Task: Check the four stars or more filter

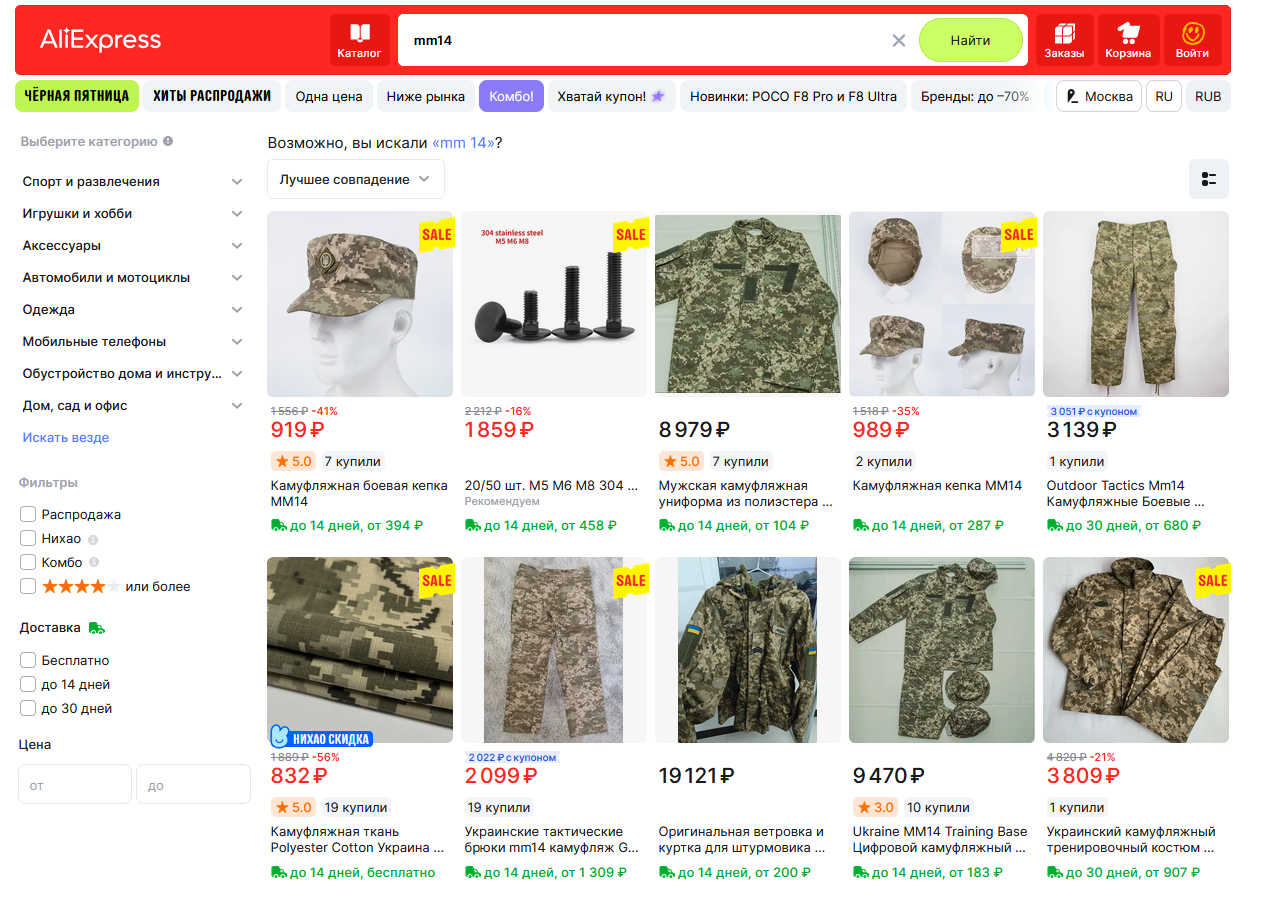Action: (x=28, y=586)
